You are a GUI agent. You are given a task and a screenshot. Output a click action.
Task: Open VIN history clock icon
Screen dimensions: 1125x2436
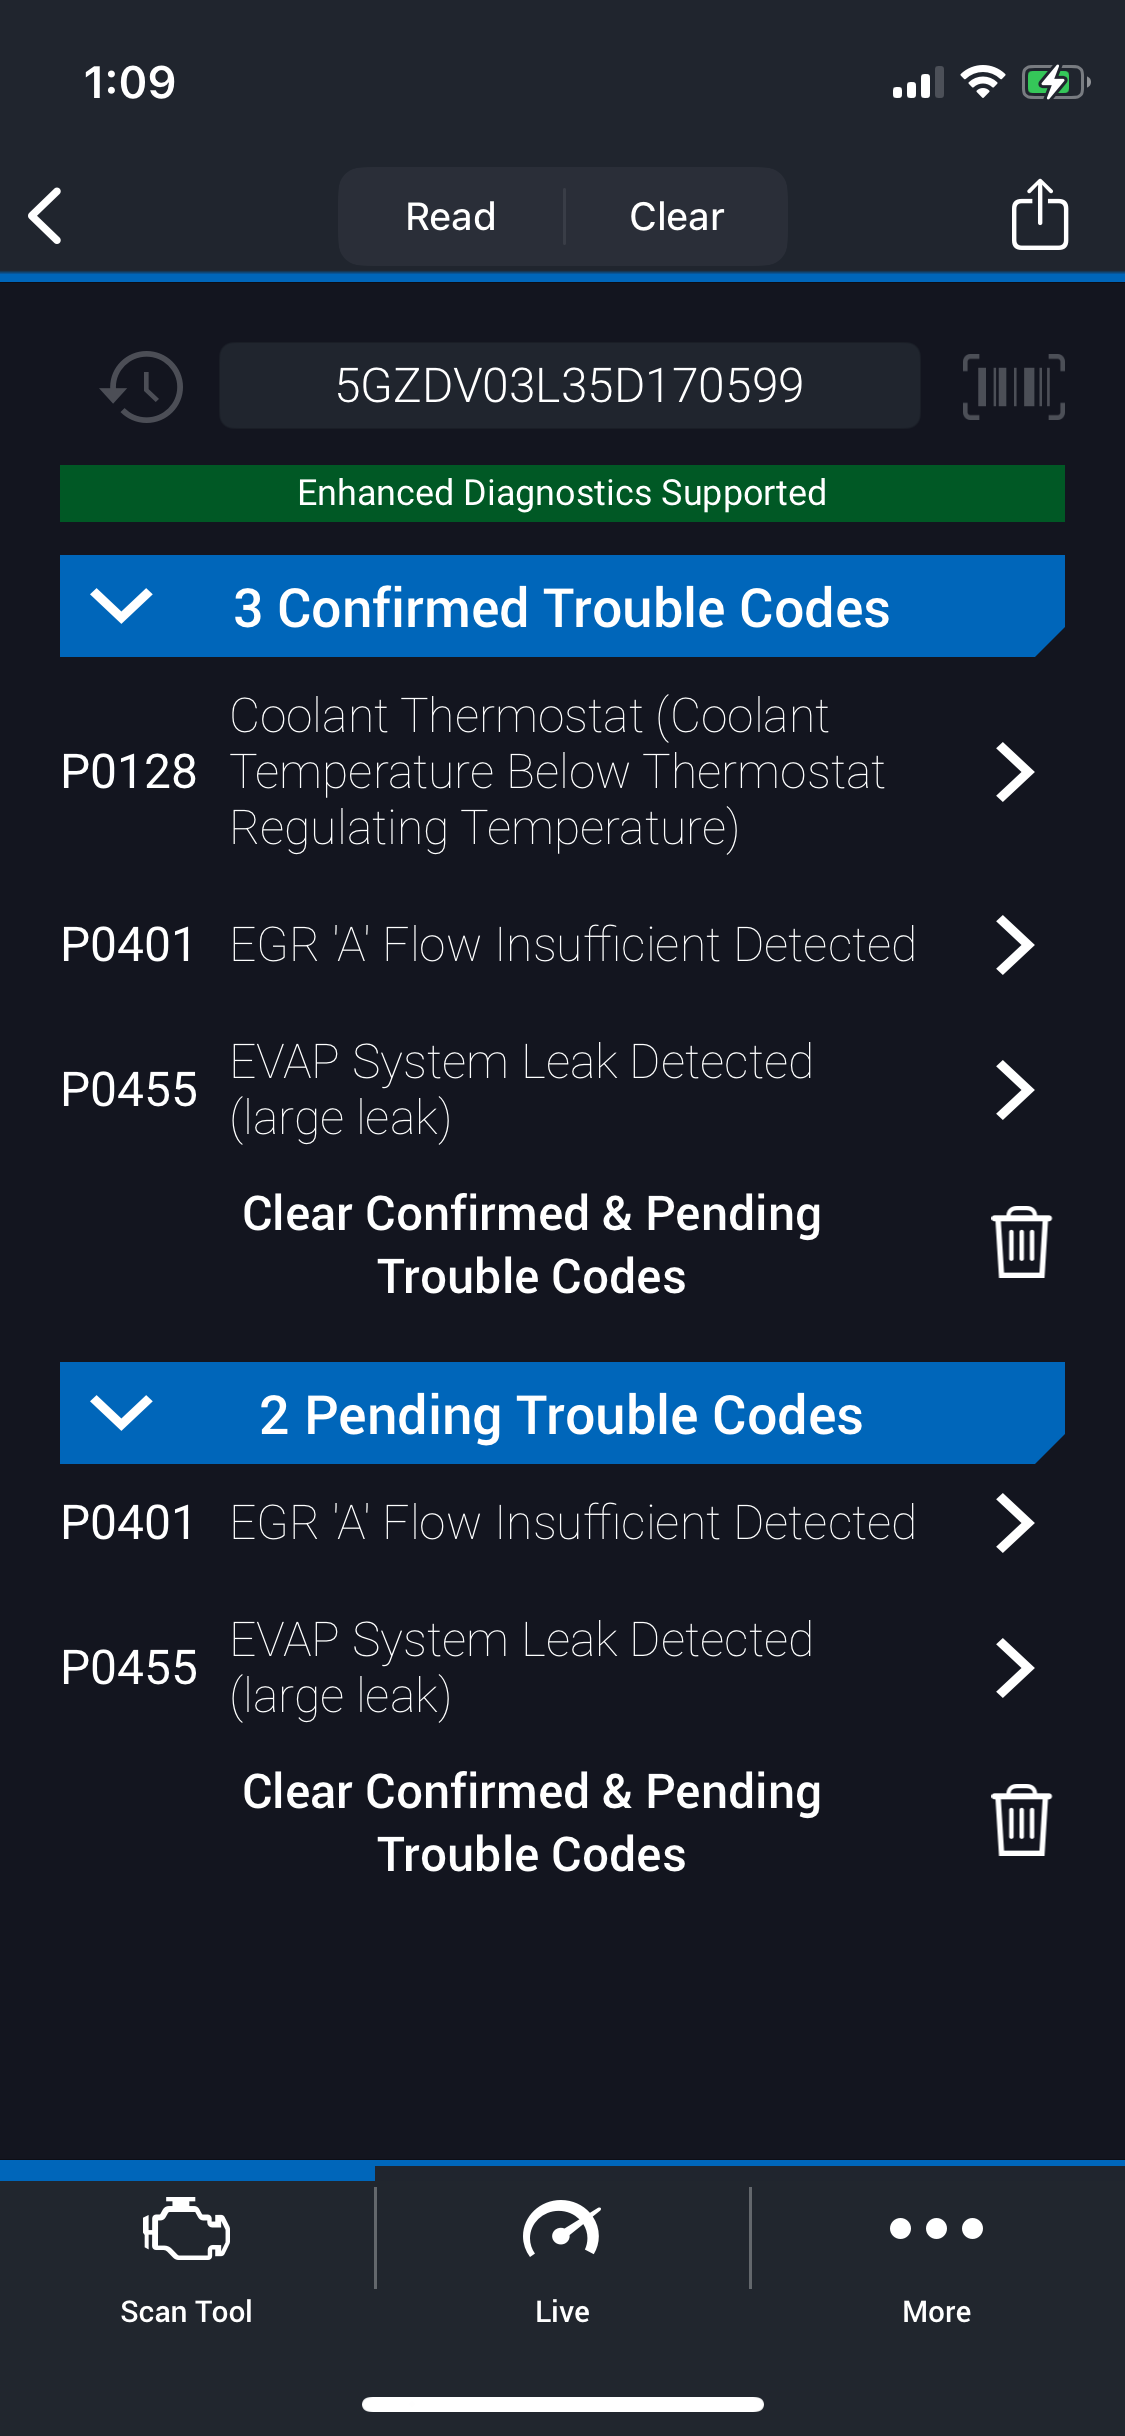pos(143,386)
